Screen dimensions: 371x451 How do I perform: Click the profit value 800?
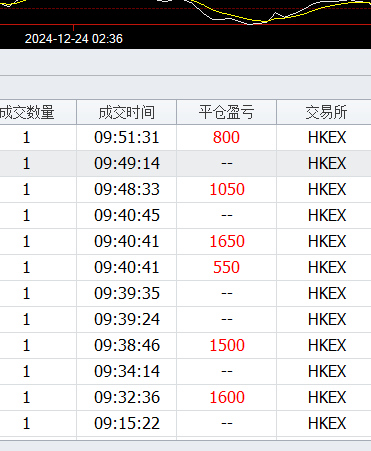pyautogui.click(x=226, y=137)
